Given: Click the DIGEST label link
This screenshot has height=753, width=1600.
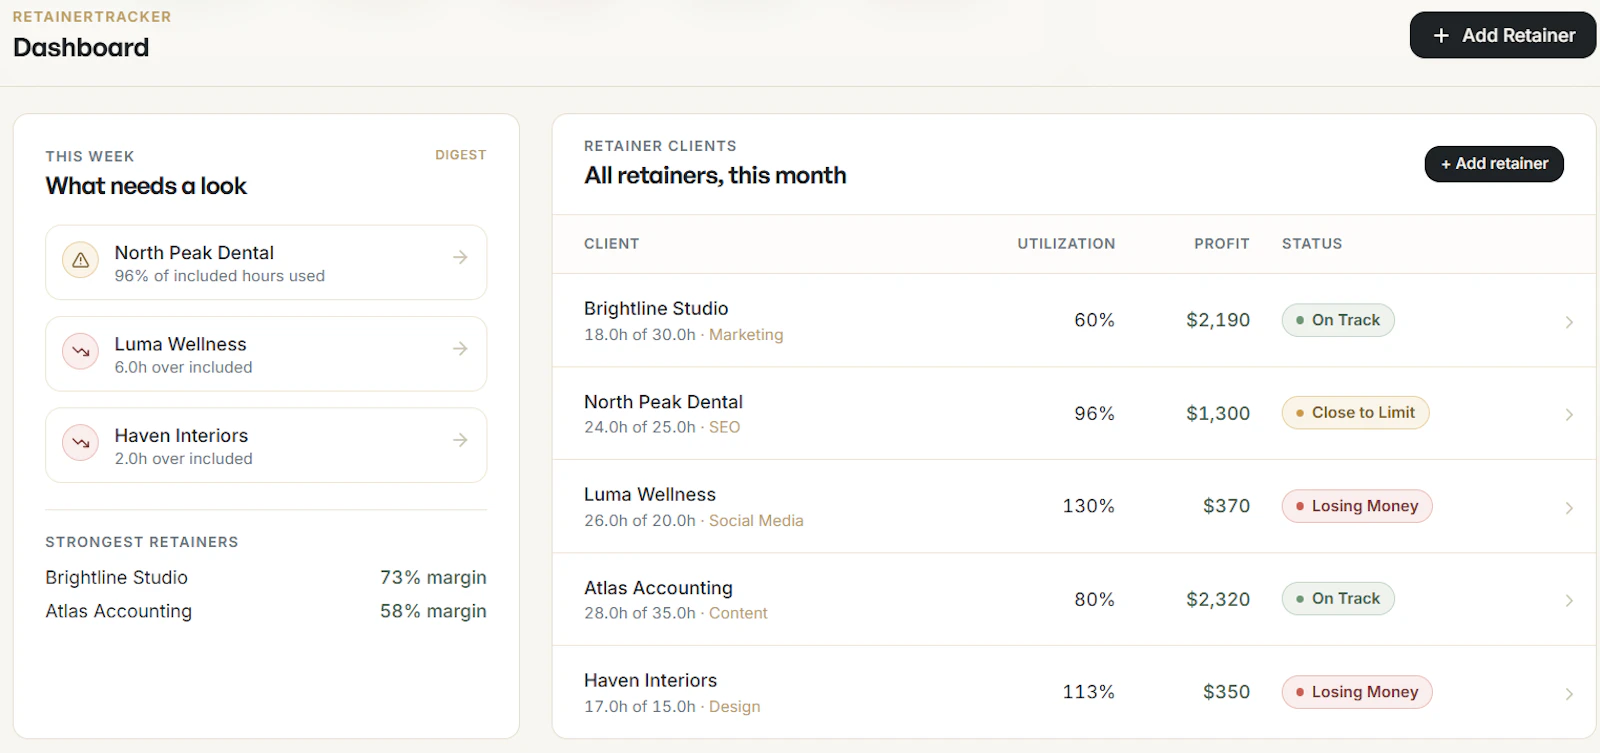Looking at the screenshot, I should [x=461, y=155].
